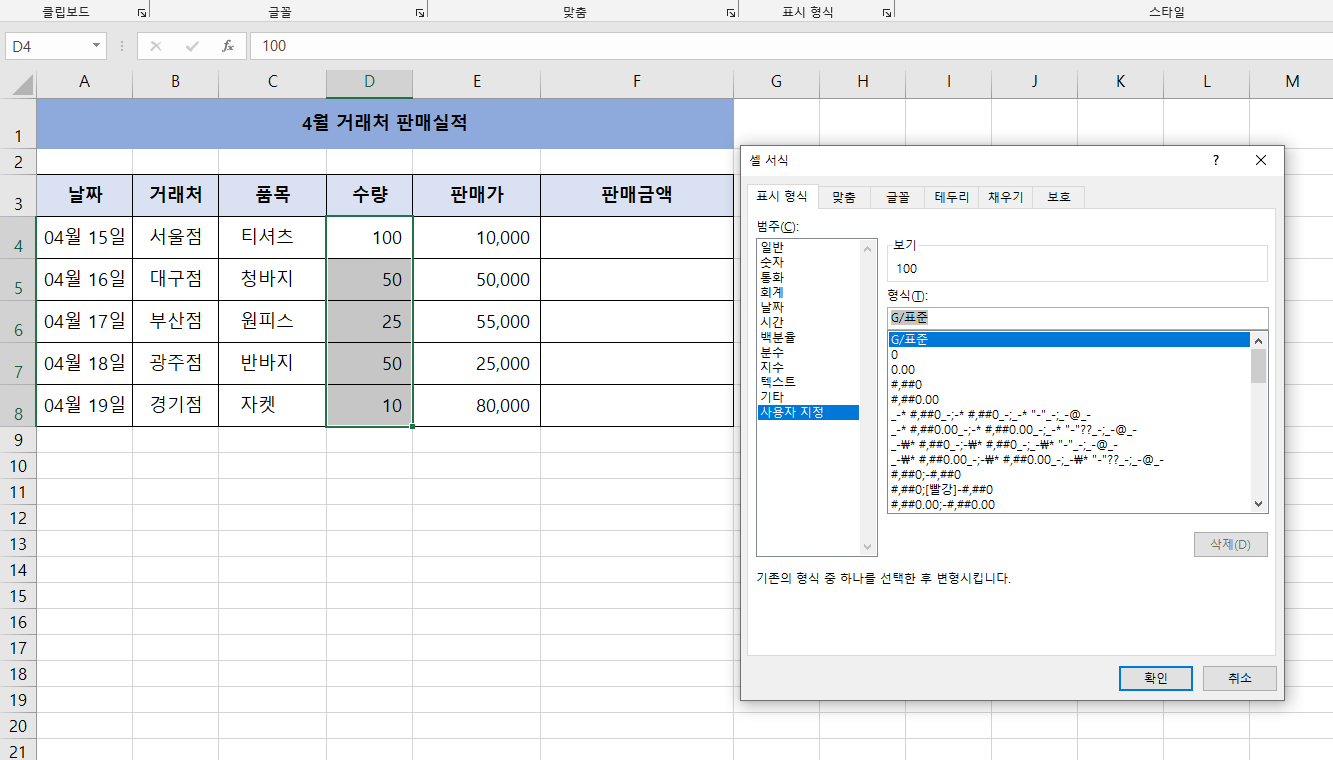The height and width of the screenshot is (760, 1333).
Task: Select row 4 header
Action: [x=18, y=238]
